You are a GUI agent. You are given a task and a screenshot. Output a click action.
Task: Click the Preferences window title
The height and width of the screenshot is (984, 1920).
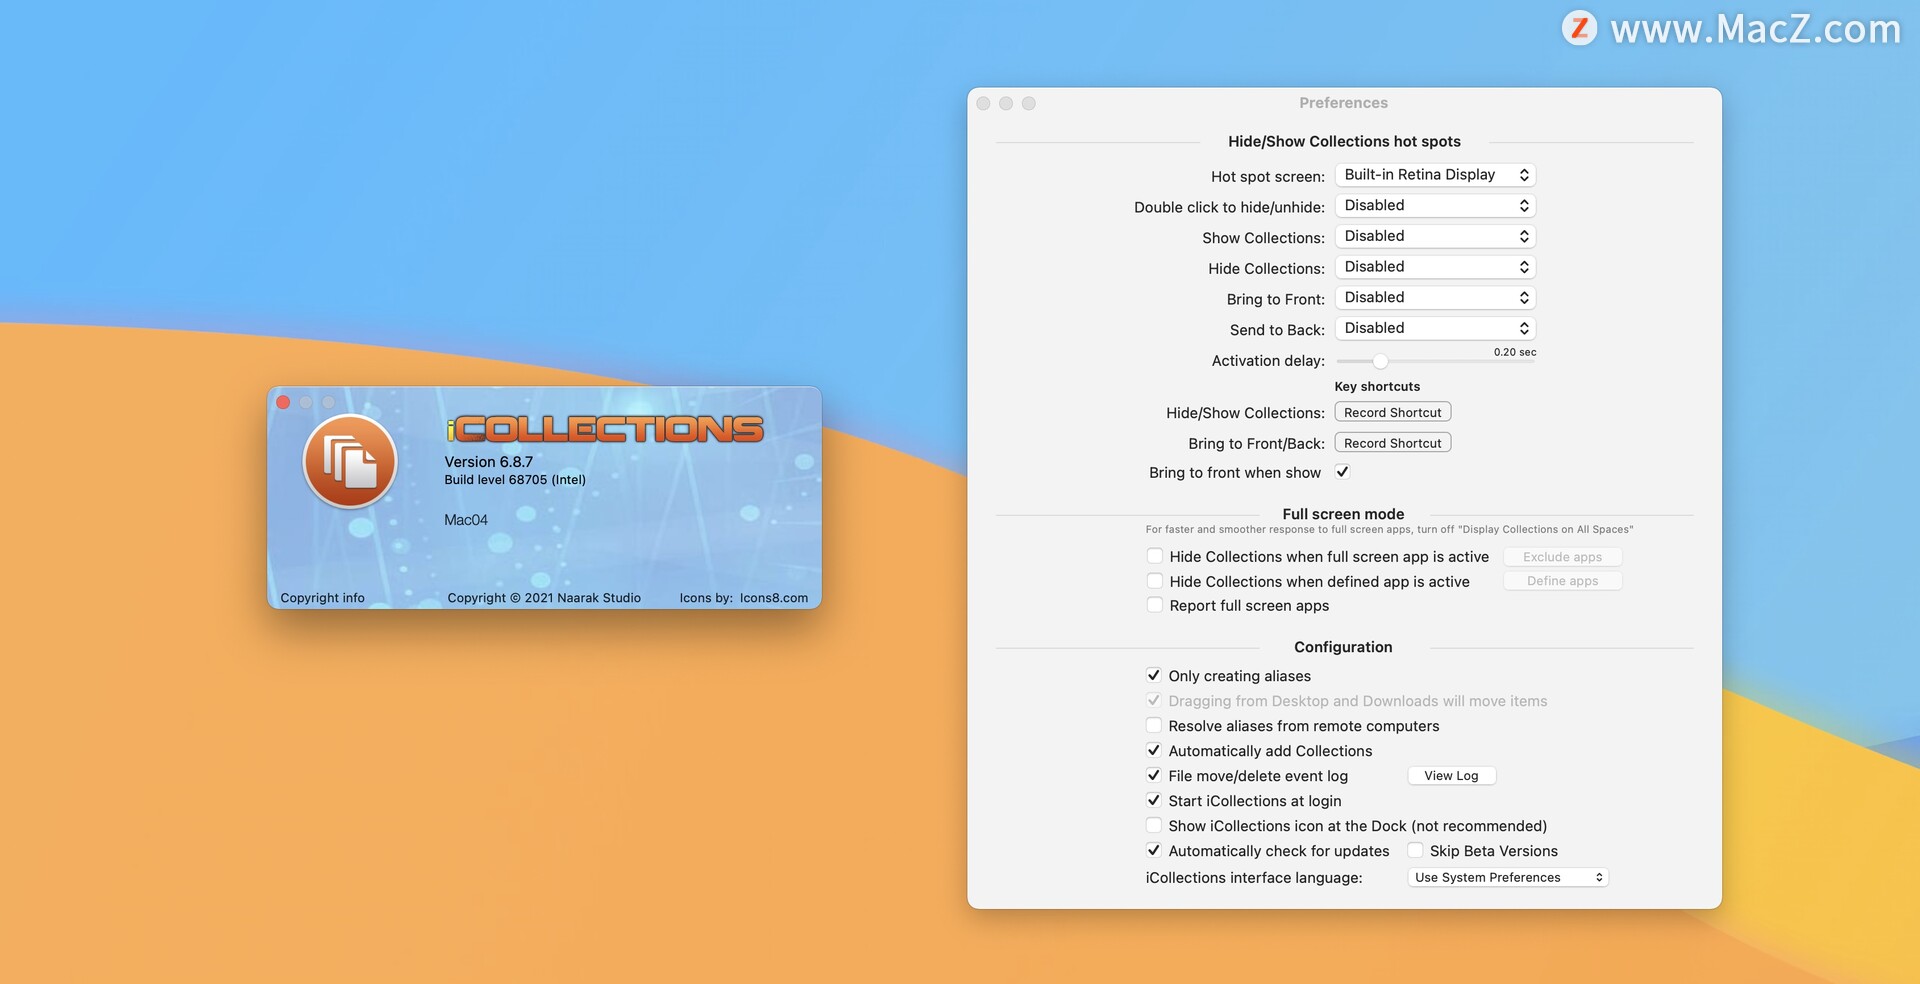(1343, 103)
